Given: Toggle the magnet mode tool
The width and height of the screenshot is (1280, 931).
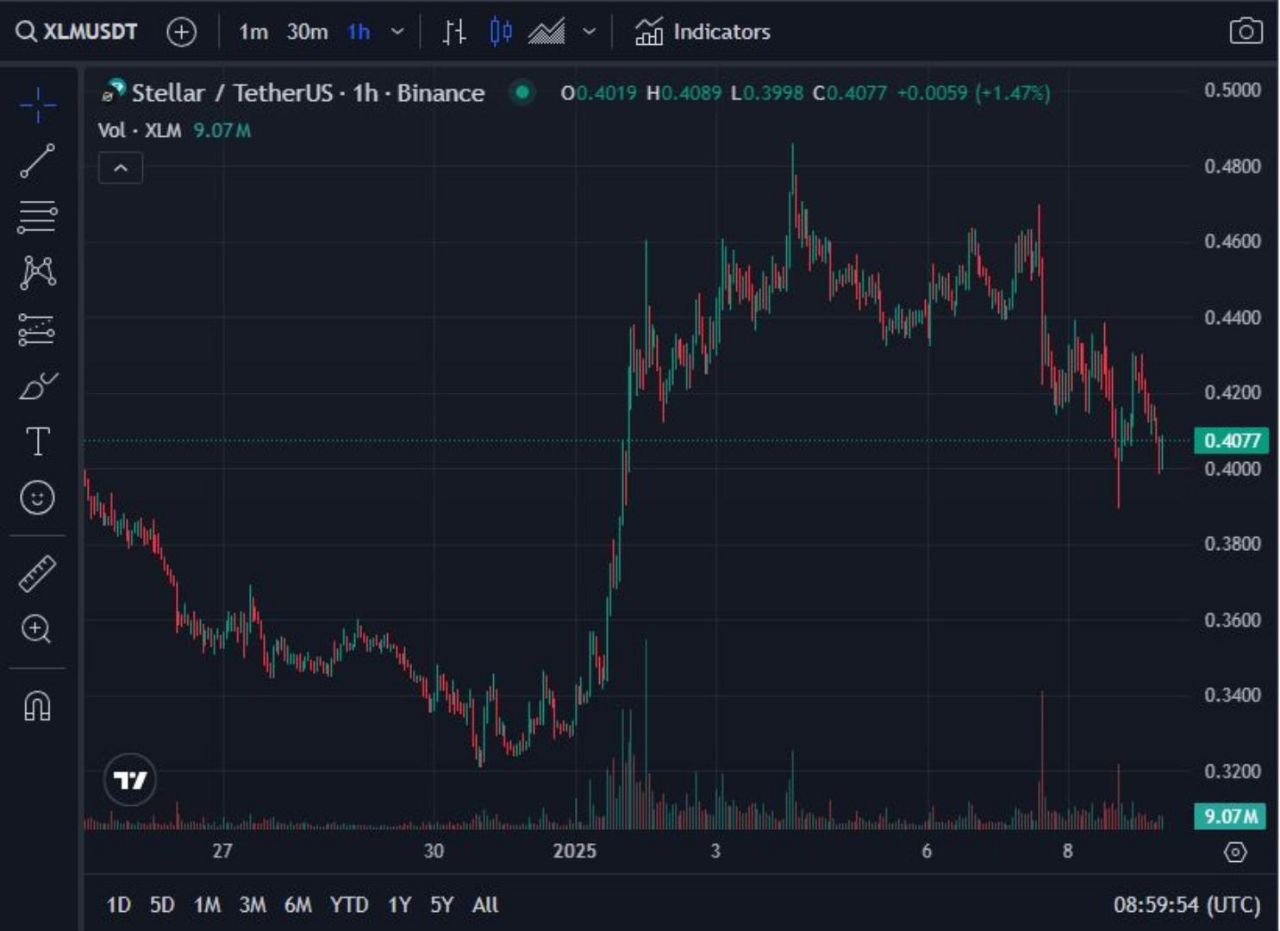Looking at the screenshot, I should [x=38, y=706].
